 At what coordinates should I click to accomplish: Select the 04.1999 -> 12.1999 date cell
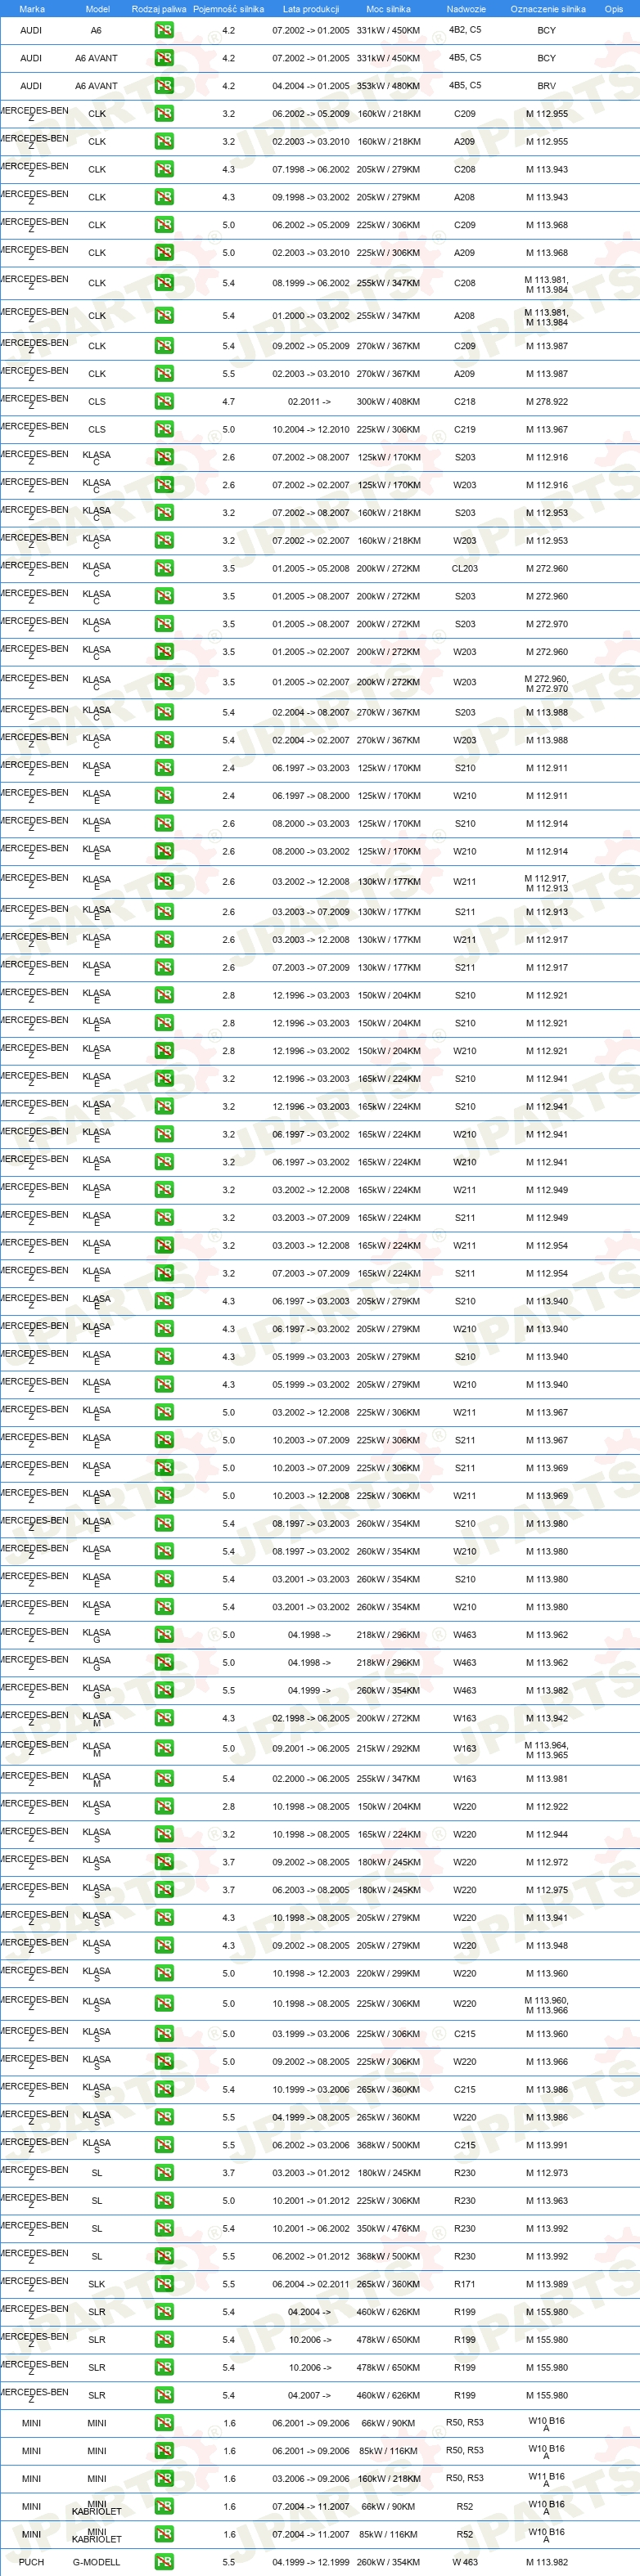tap(311, 2562)
